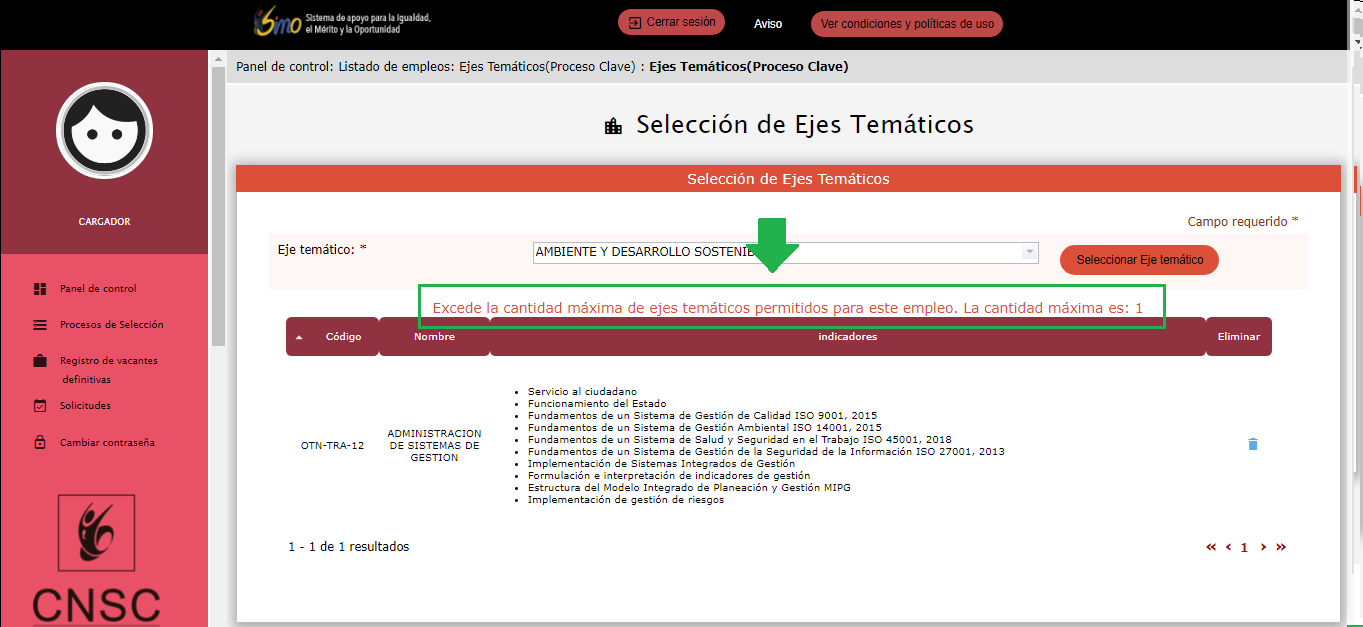
Task: Open the Eje temático dropdown list
Action: coord(1029,253)
